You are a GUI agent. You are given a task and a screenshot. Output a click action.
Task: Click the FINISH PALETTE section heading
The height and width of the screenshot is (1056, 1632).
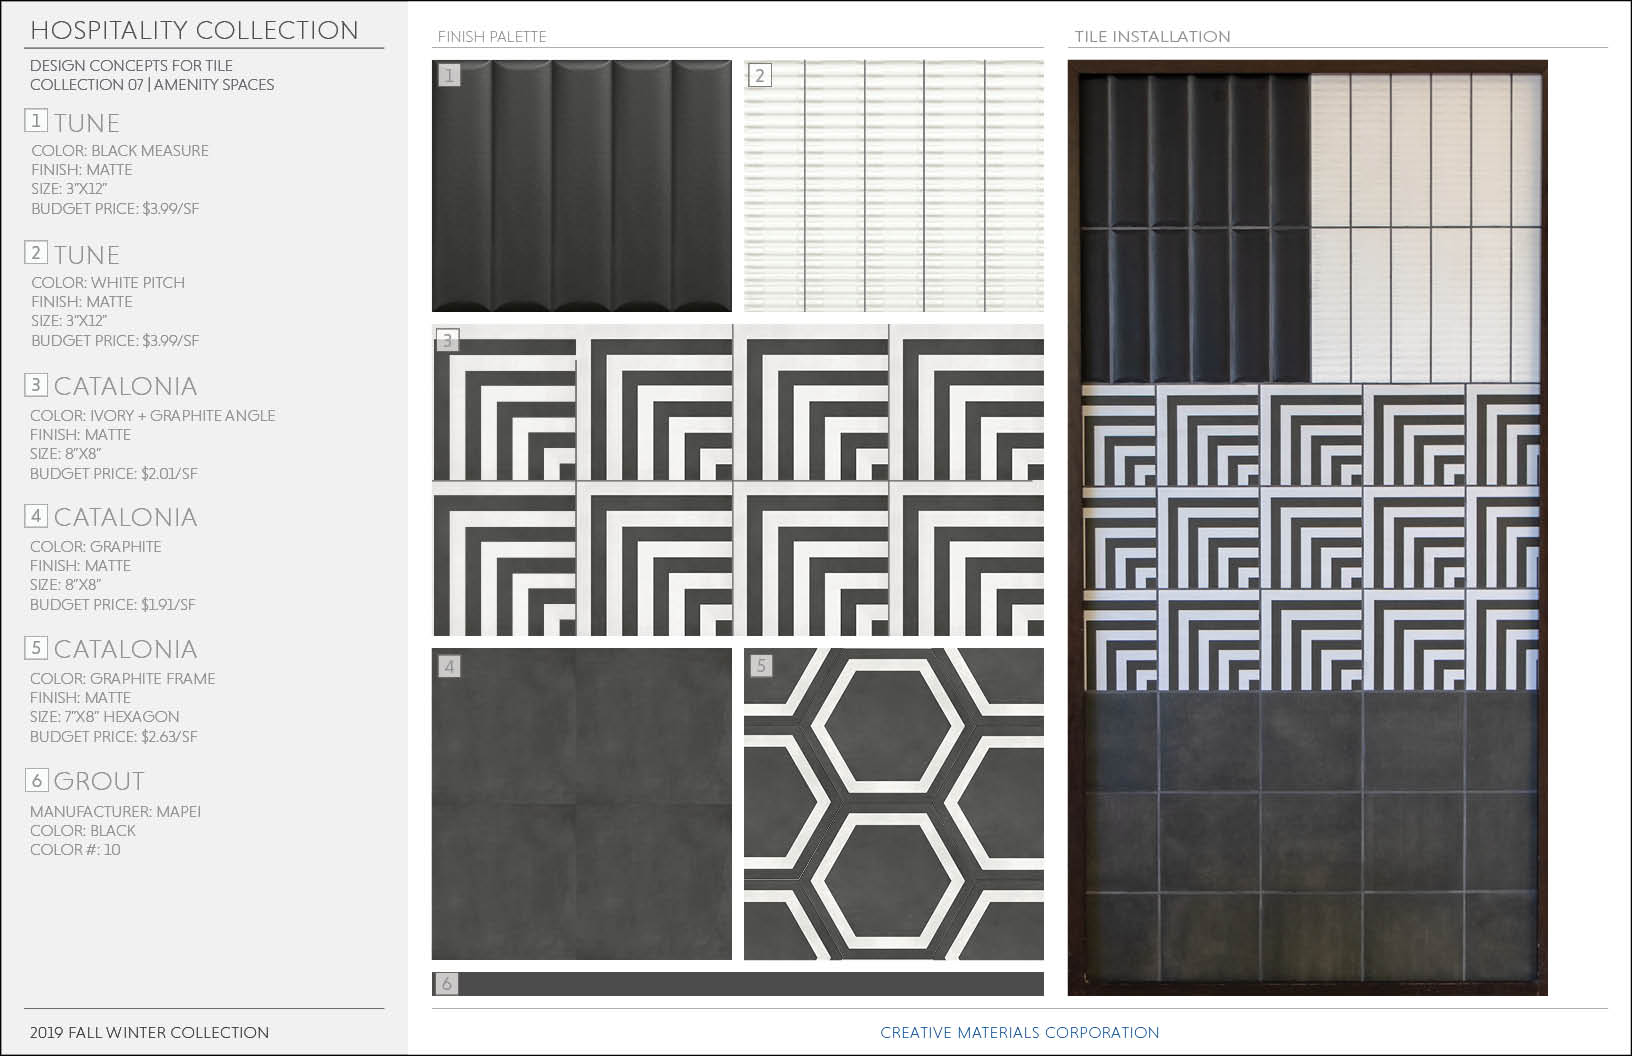click(x=492, y=37)
